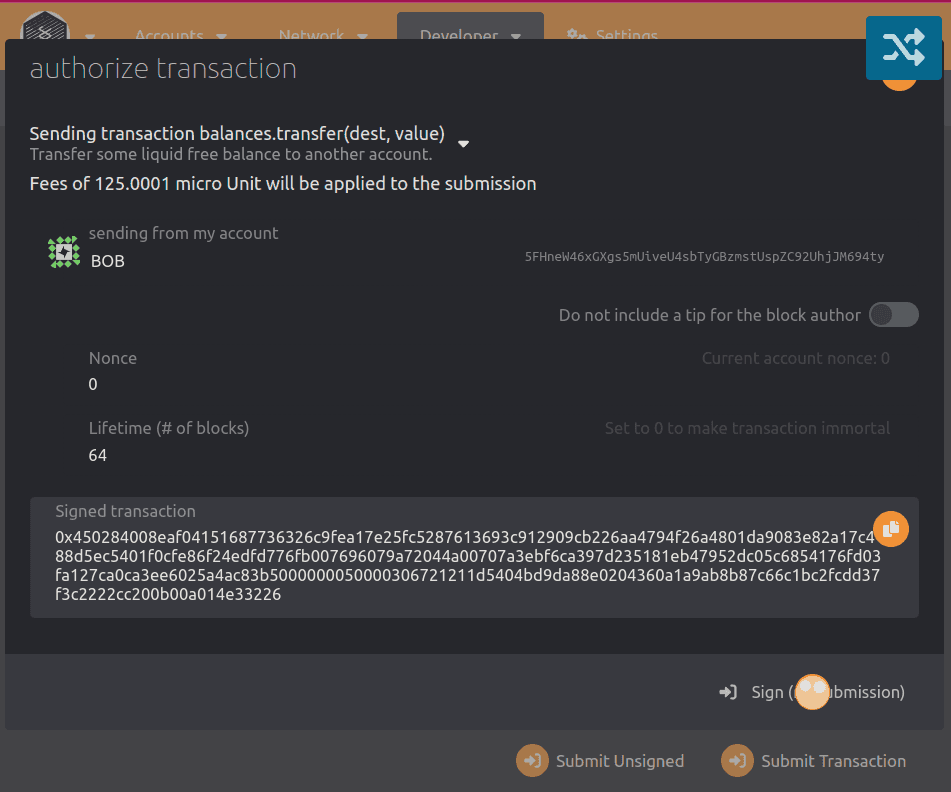
Task: Select the Nonce value field
Action: (93, 384)
